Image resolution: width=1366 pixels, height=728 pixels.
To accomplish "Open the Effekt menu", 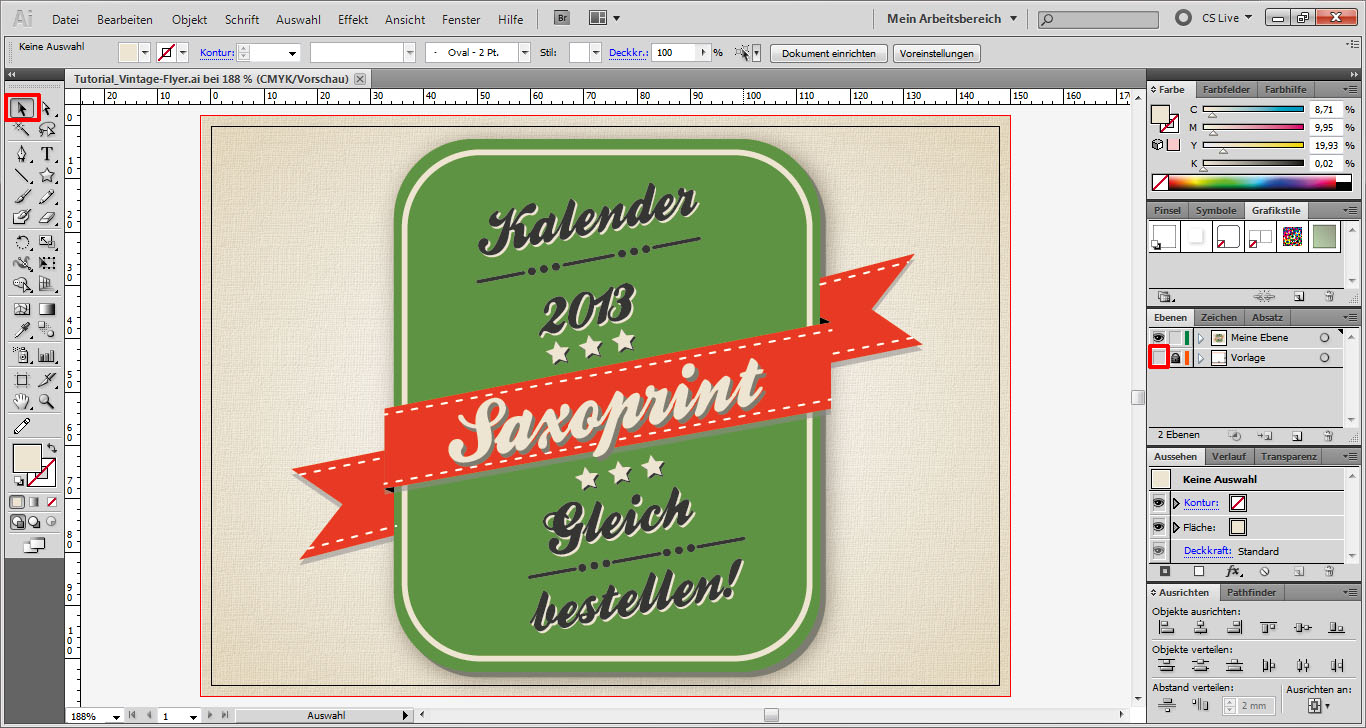I will [x=353, y=19].
